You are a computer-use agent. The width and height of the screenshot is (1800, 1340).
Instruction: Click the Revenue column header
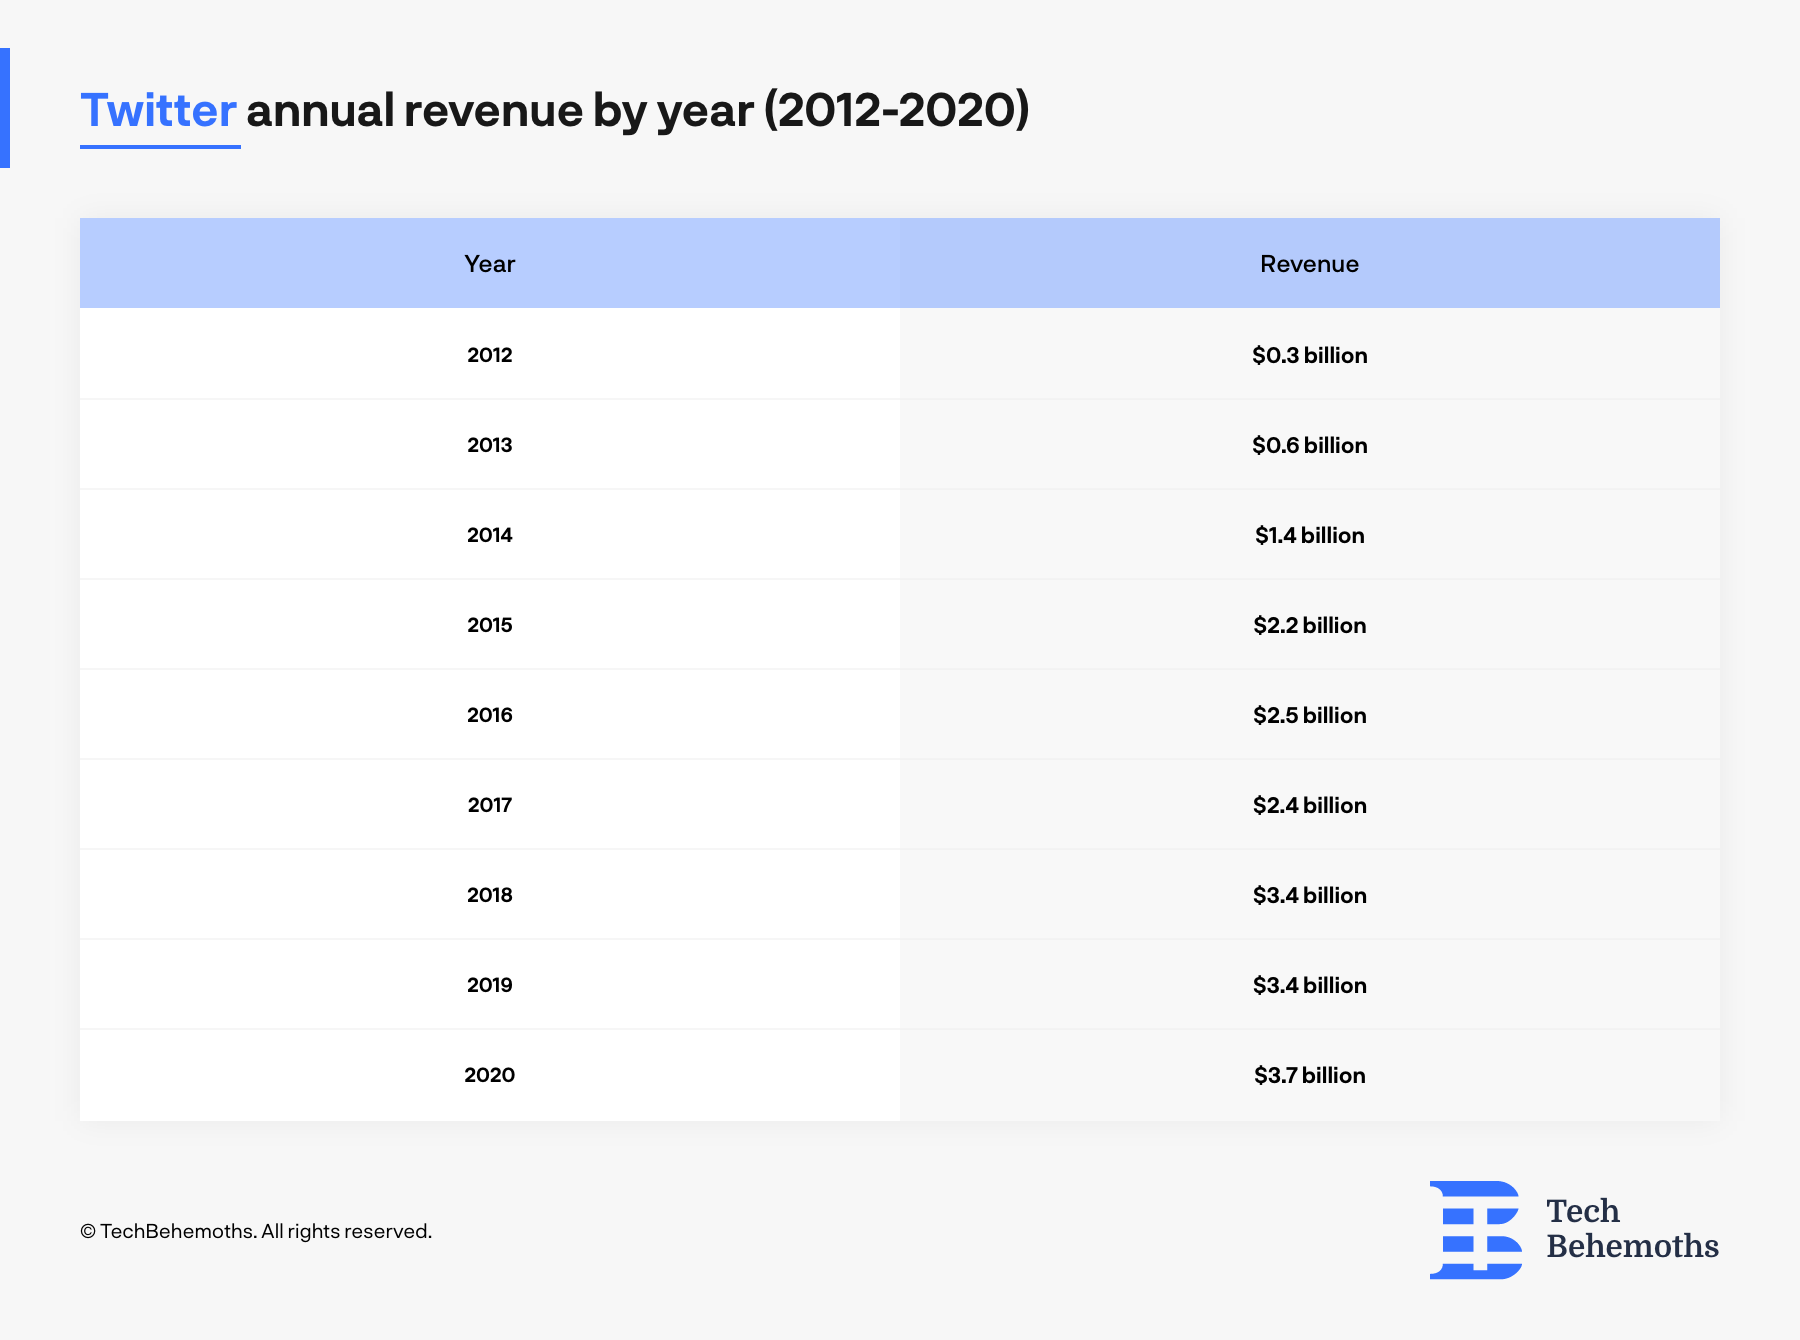(1310, 264)
